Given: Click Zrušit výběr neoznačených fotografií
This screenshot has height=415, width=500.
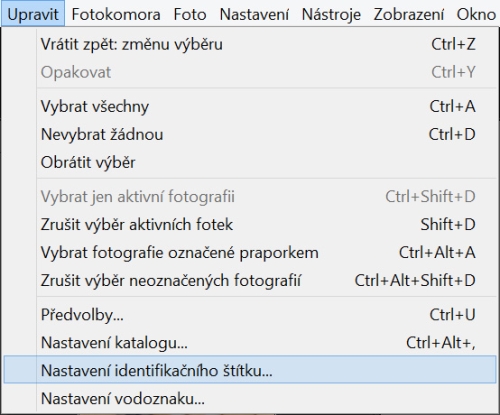Looking at the screenshot, I should (x=250, y=280).
